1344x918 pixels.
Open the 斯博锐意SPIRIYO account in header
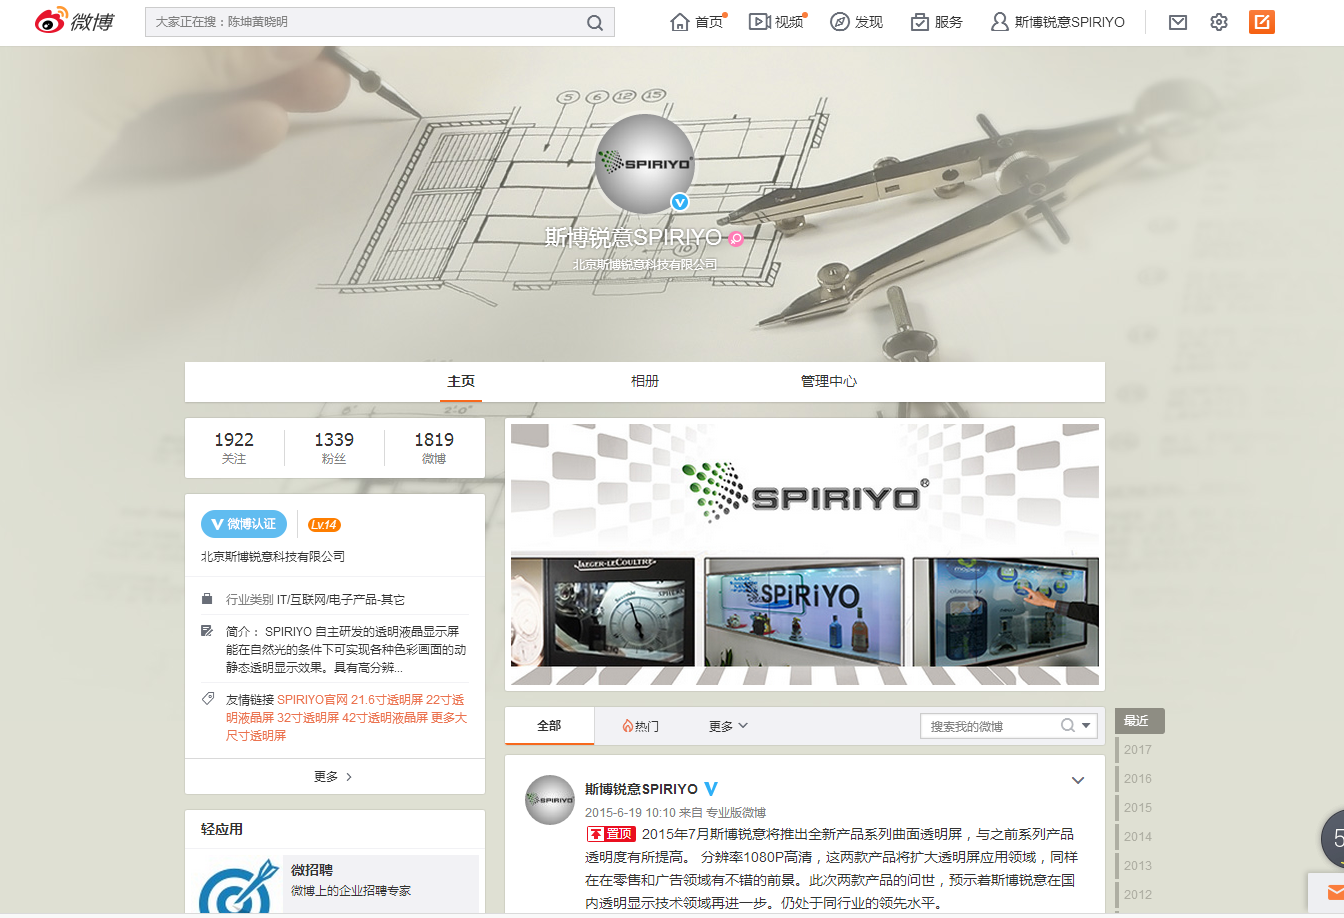pyautogui.click(x=1058, y=22)
